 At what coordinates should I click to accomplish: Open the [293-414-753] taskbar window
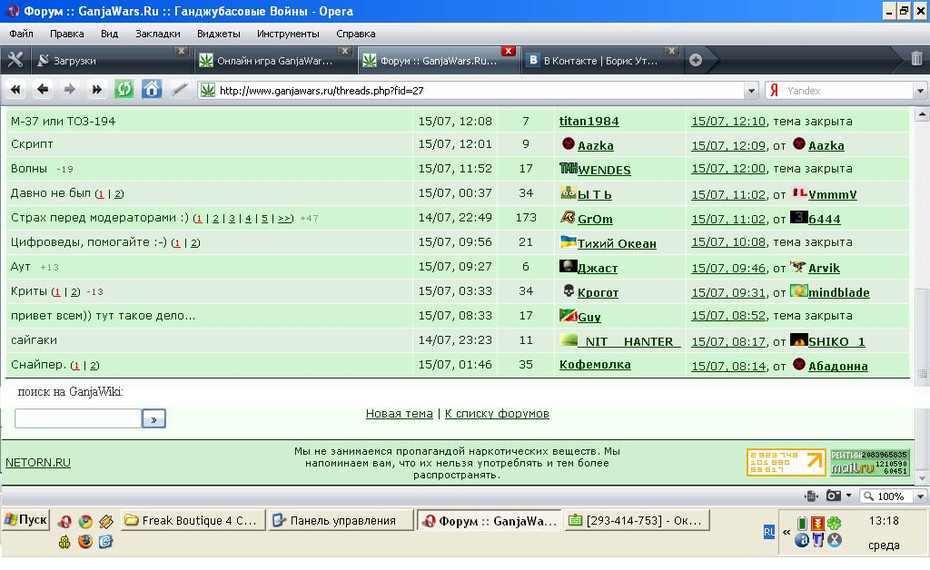(x=636, y=521)
